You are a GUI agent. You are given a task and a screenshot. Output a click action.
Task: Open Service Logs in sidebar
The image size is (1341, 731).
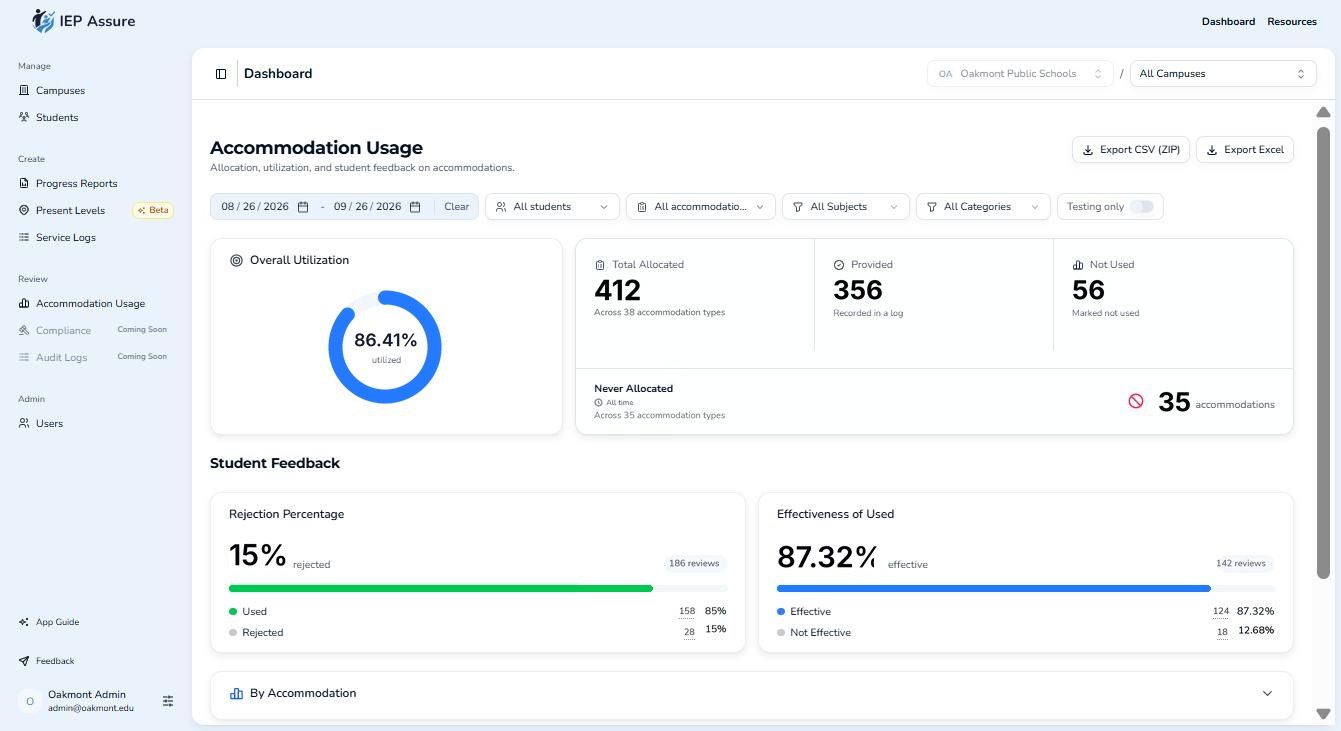65,238
